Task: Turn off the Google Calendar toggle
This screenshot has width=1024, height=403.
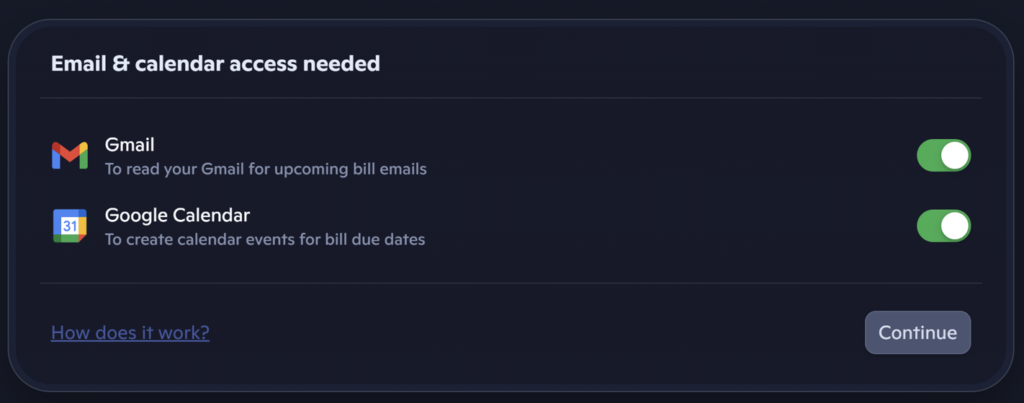Action: click(943, 226)
